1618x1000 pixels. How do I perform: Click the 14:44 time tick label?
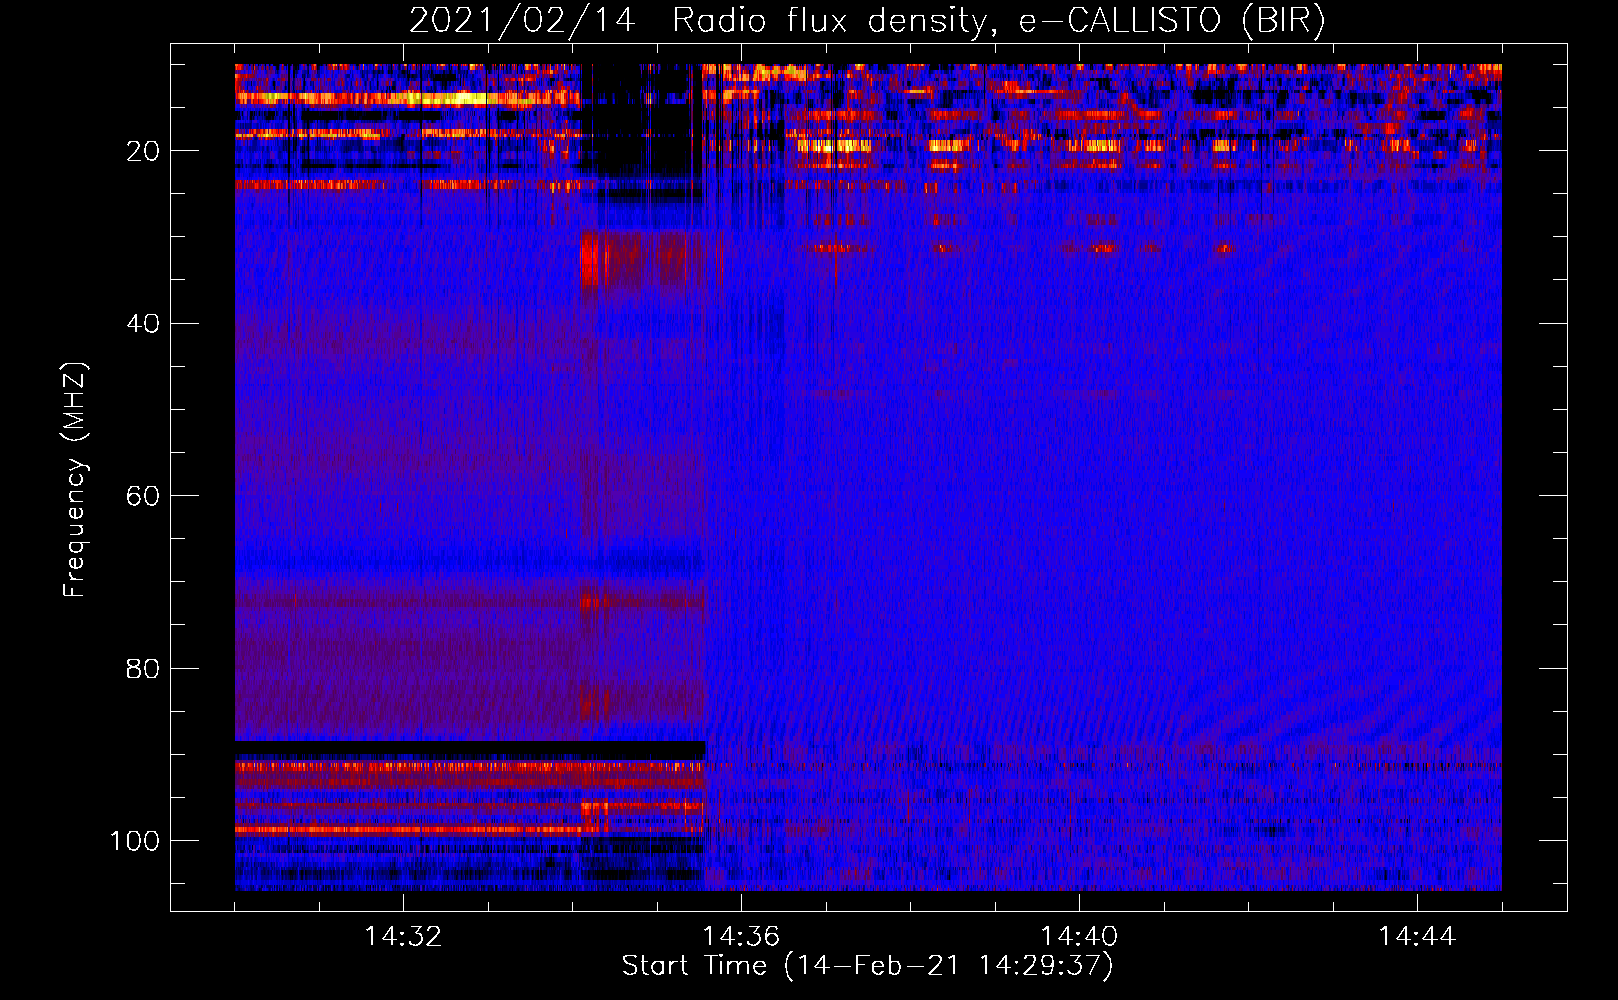click(x=1417, y=937)
